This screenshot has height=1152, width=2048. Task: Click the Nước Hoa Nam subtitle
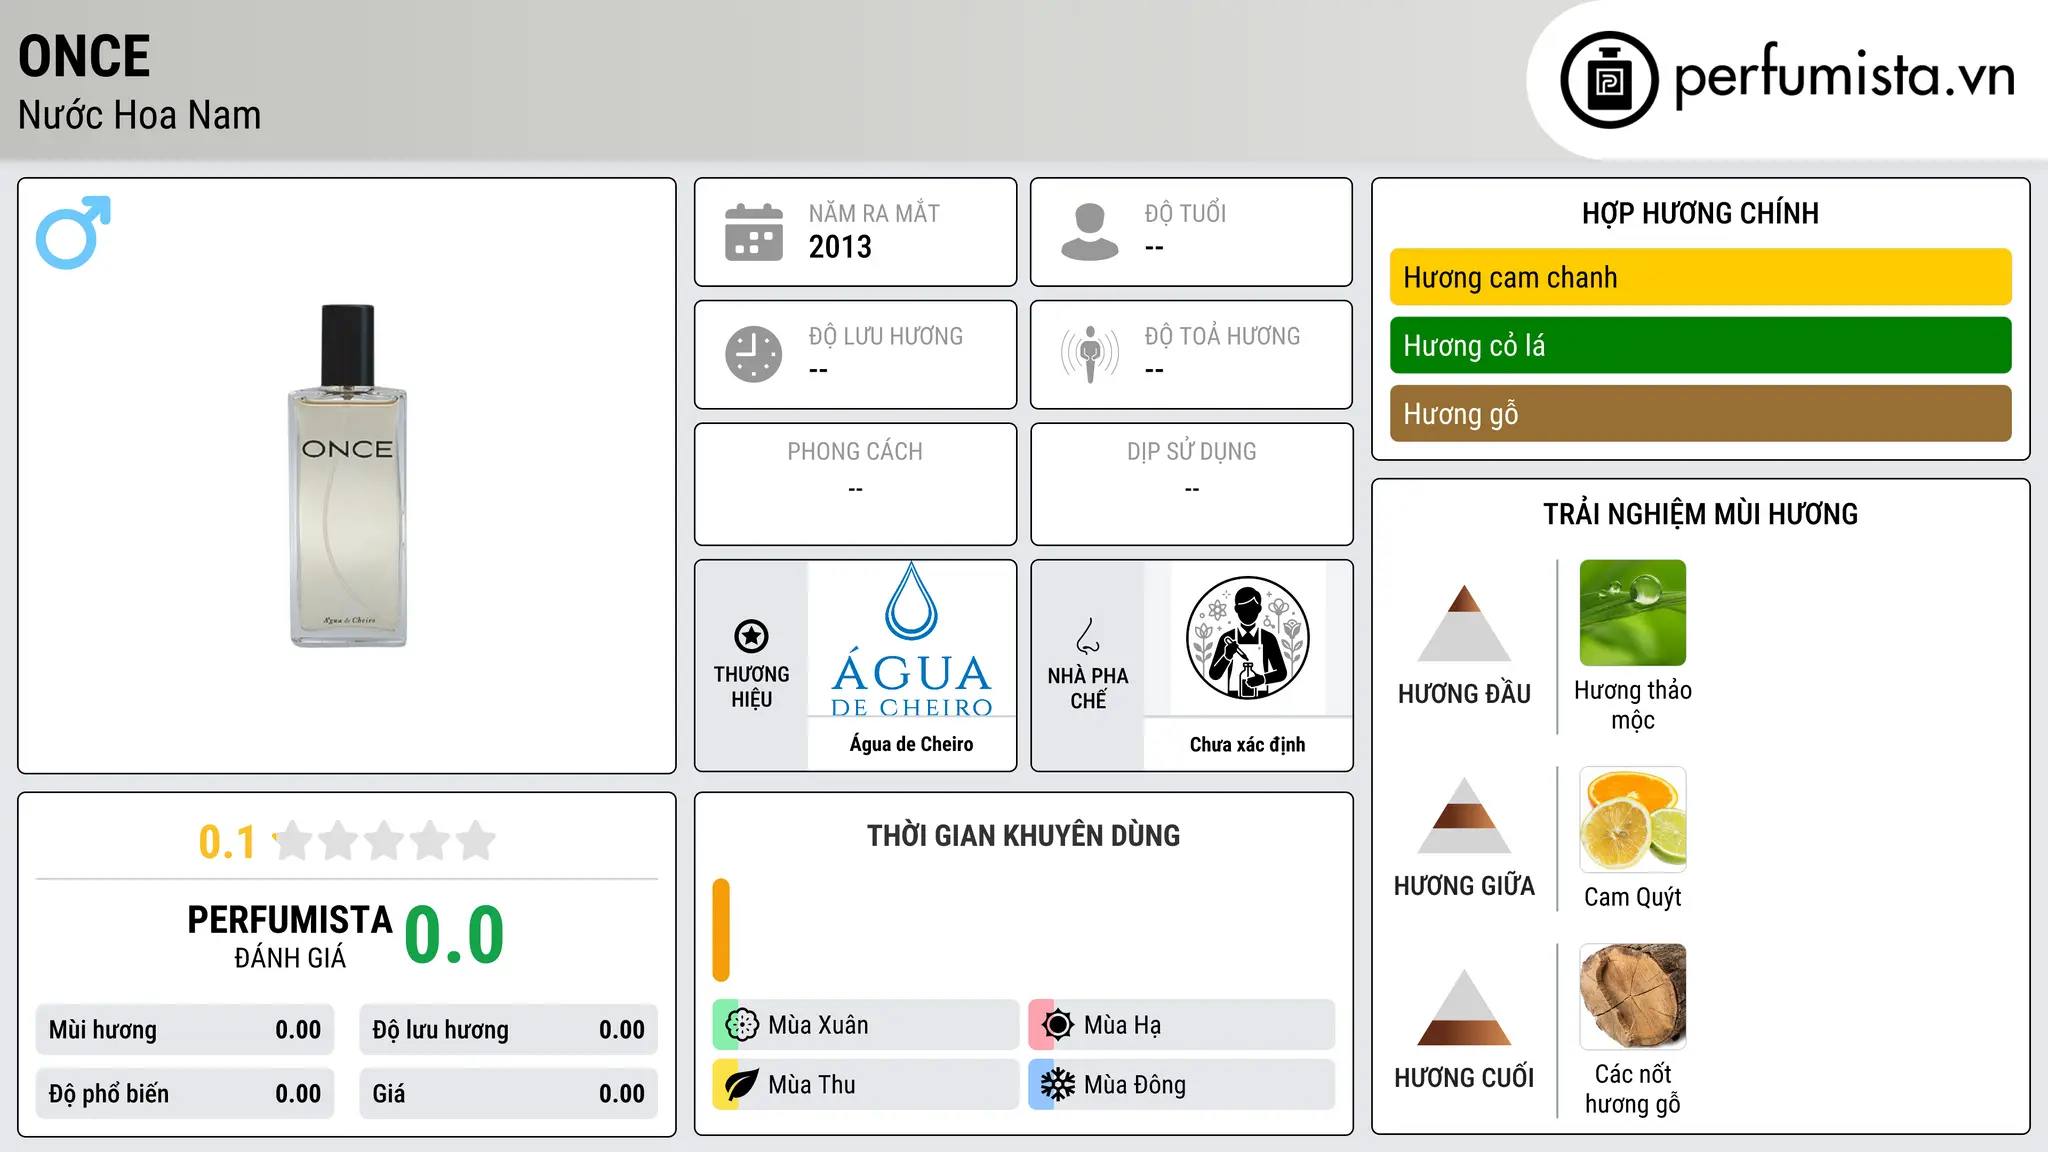139,115
